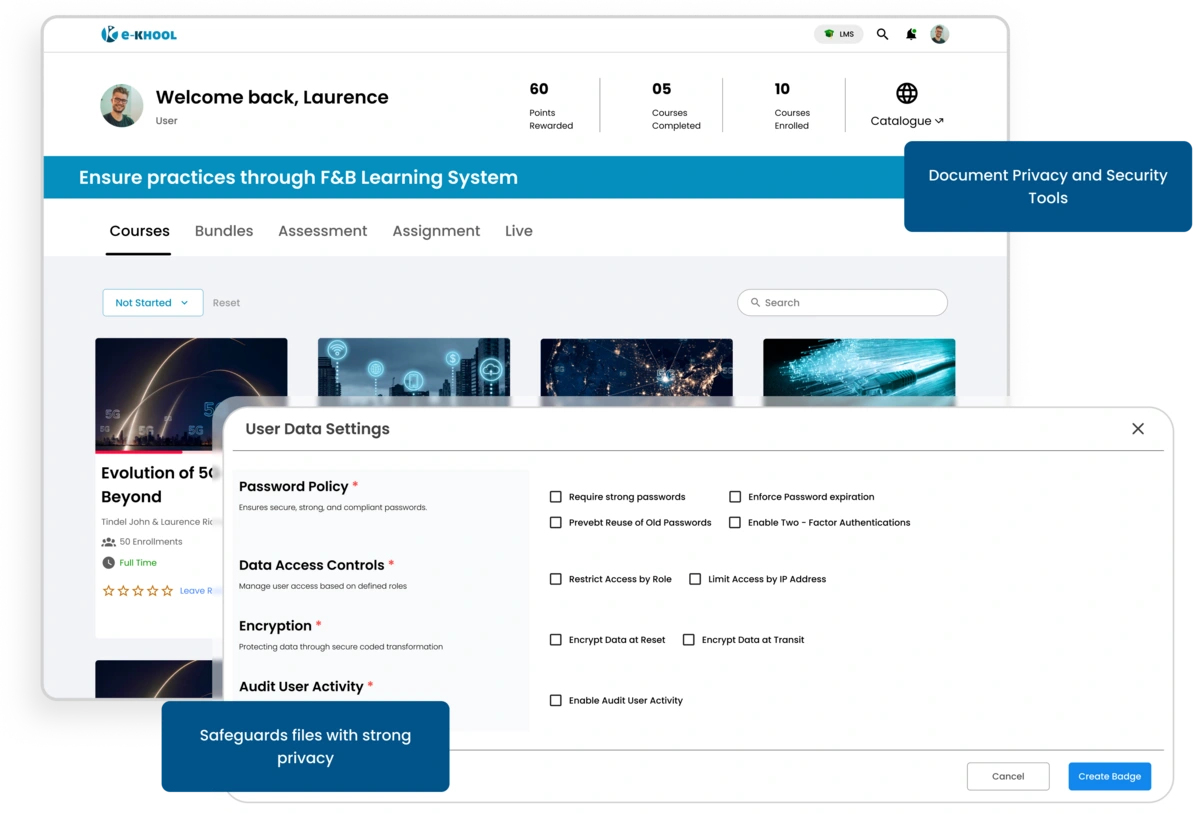
Task: Click the search magnifier inside the course search bar
Action: 756,302
